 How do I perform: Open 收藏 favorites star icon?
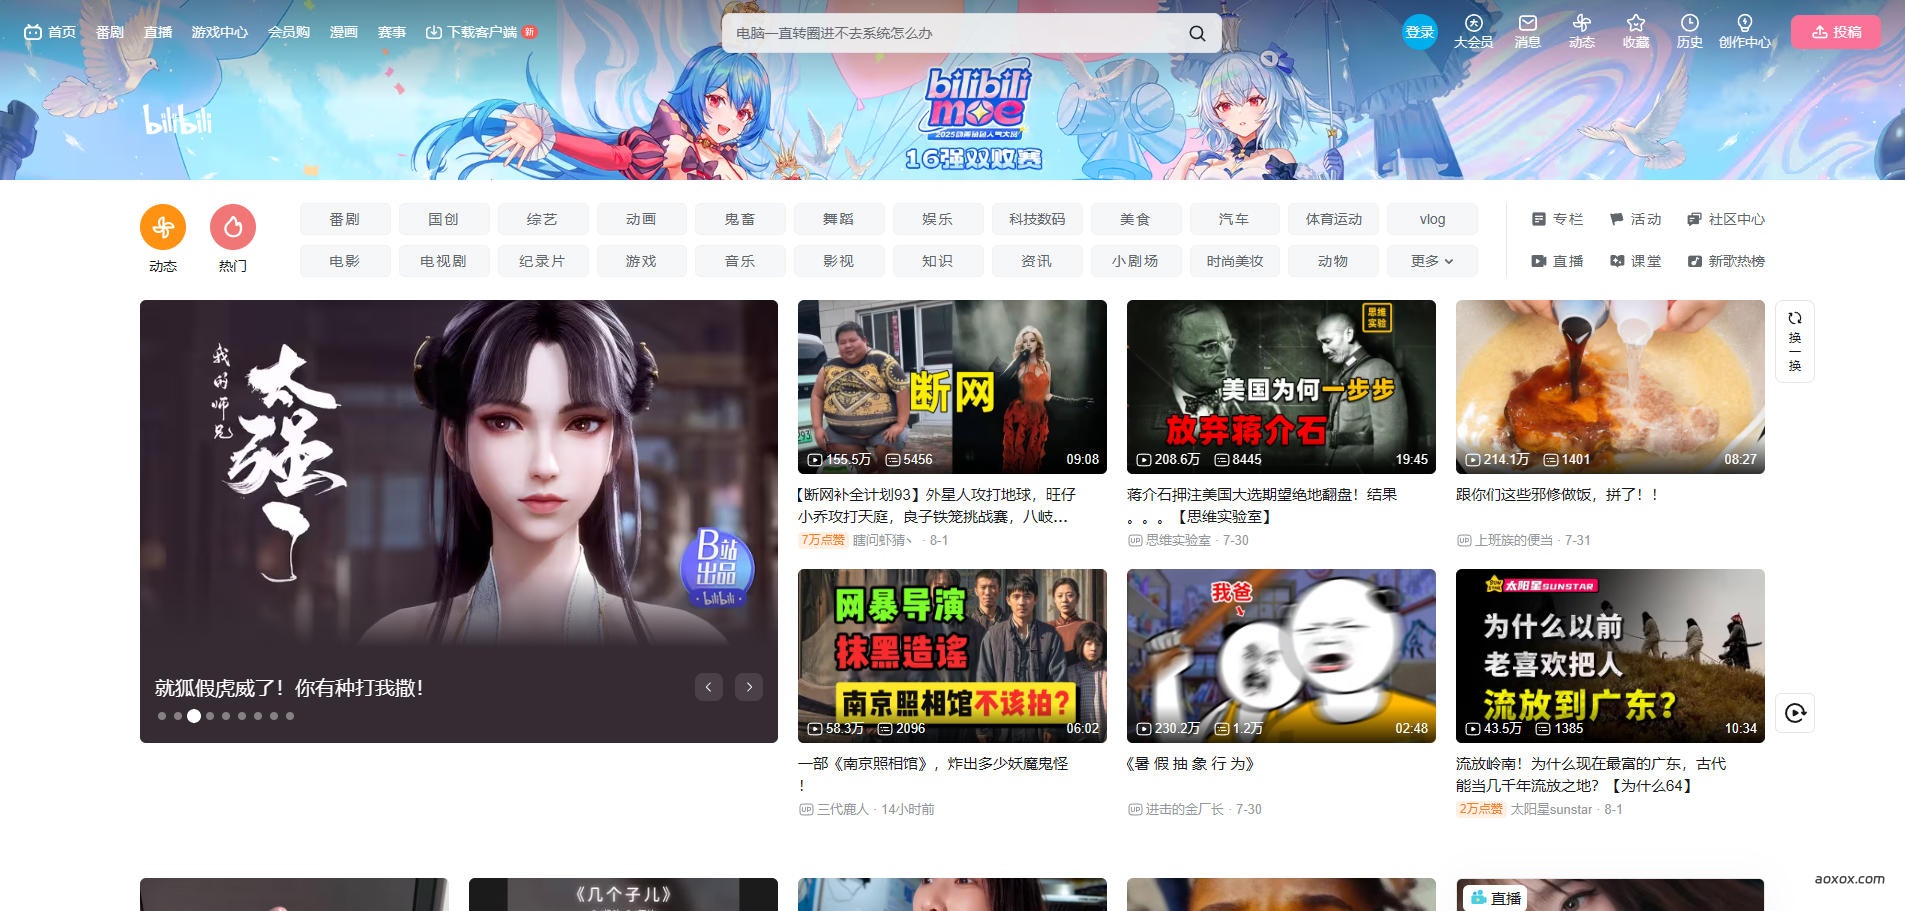pos(1636,32)
